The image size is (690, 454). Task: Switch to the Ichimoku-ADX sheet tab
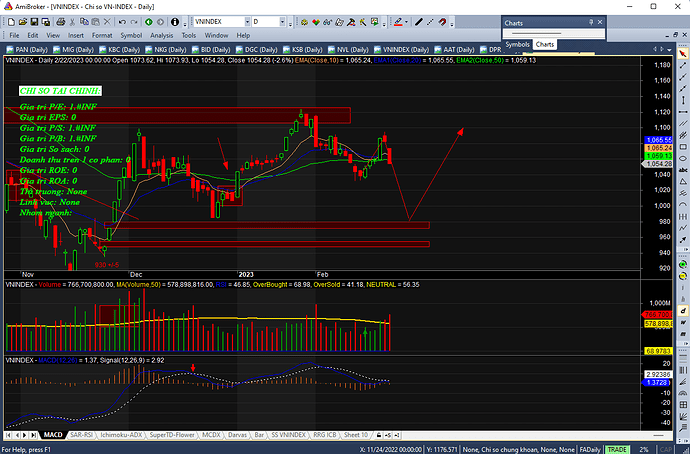click(x=121, y=435)
